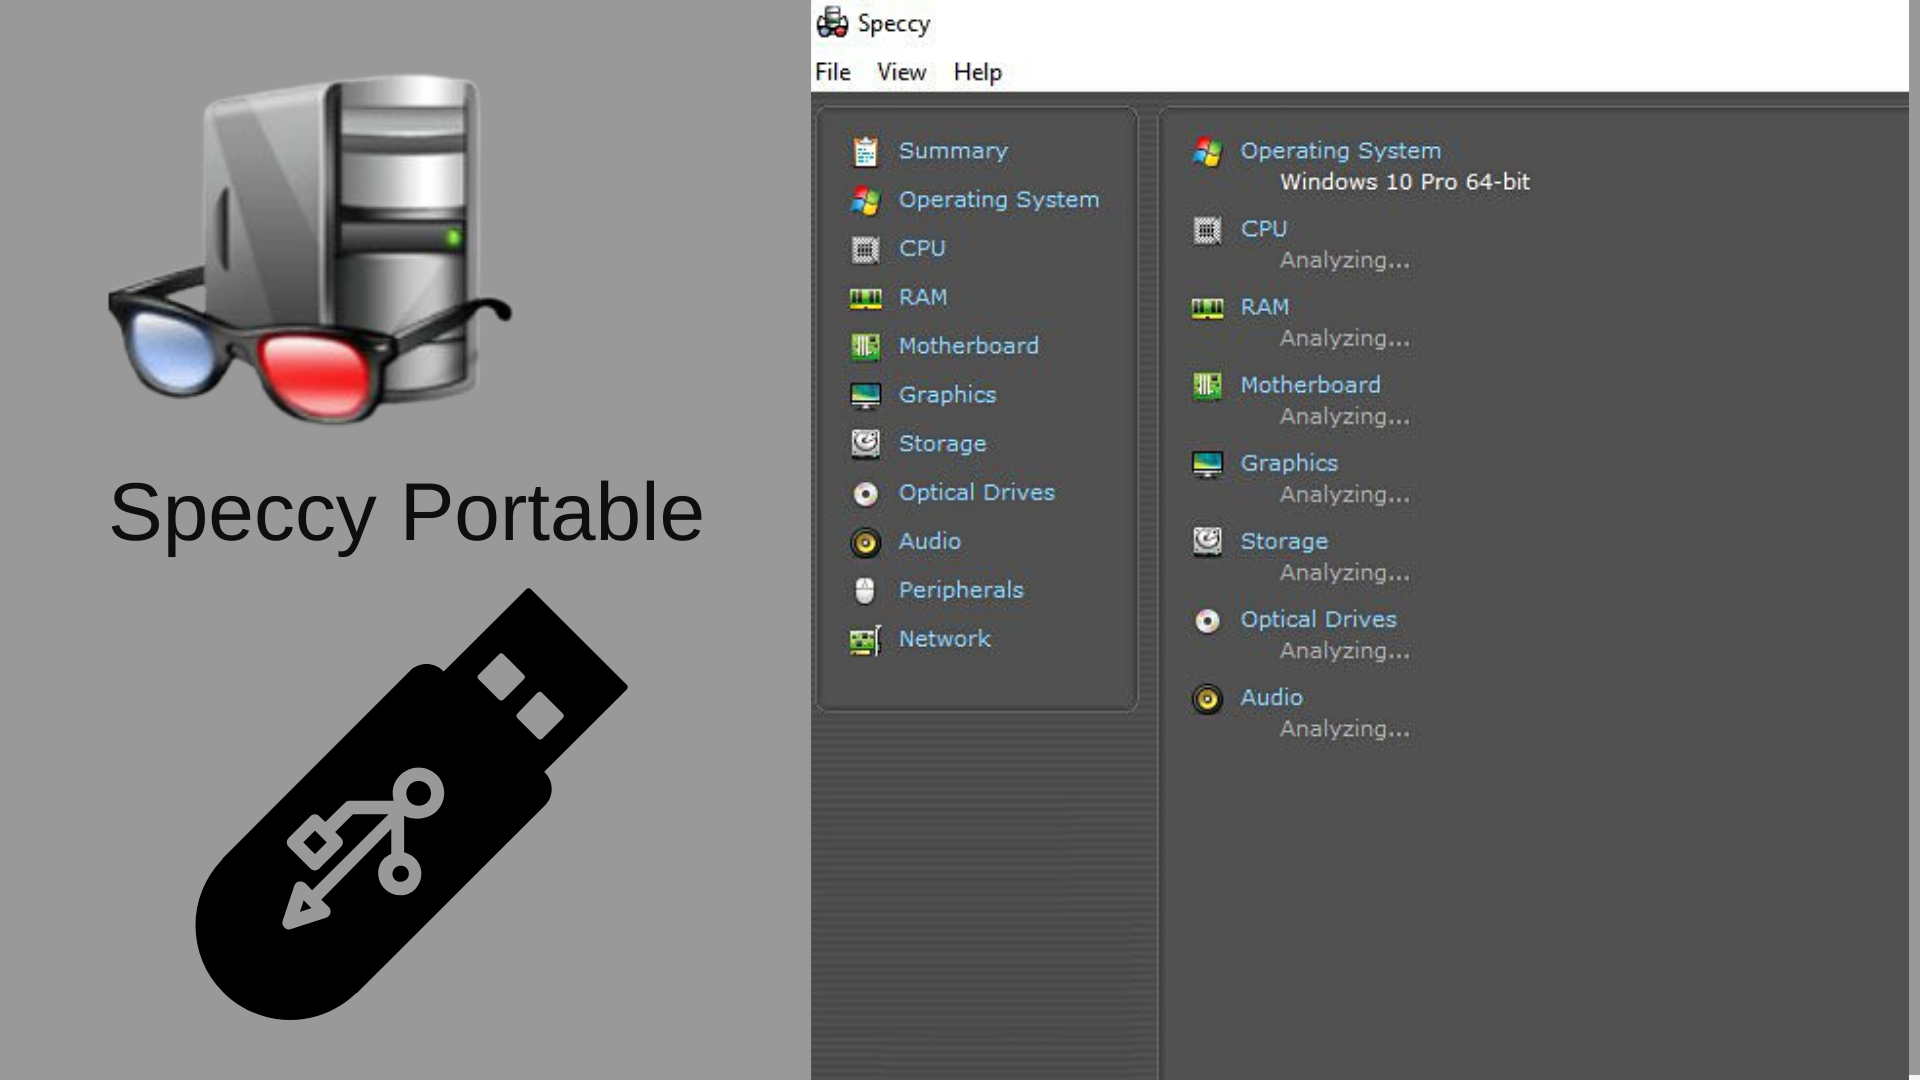Select CPU in the sidebar
Image resolution: width=1920 pixels, height=1080 pixels.
coord(921,248)
